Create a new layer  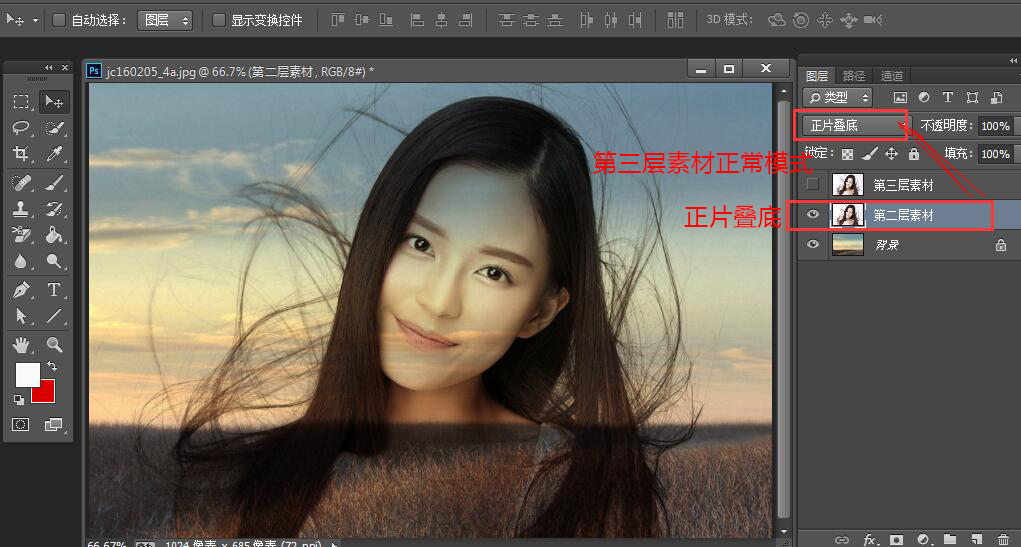[976, 539]
